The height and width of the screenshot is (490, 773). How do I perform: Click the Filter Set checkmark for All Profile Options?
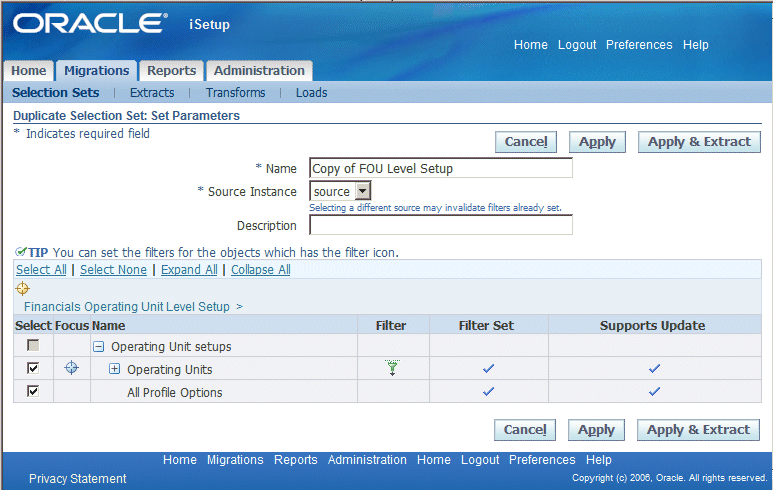coord(489,391)
